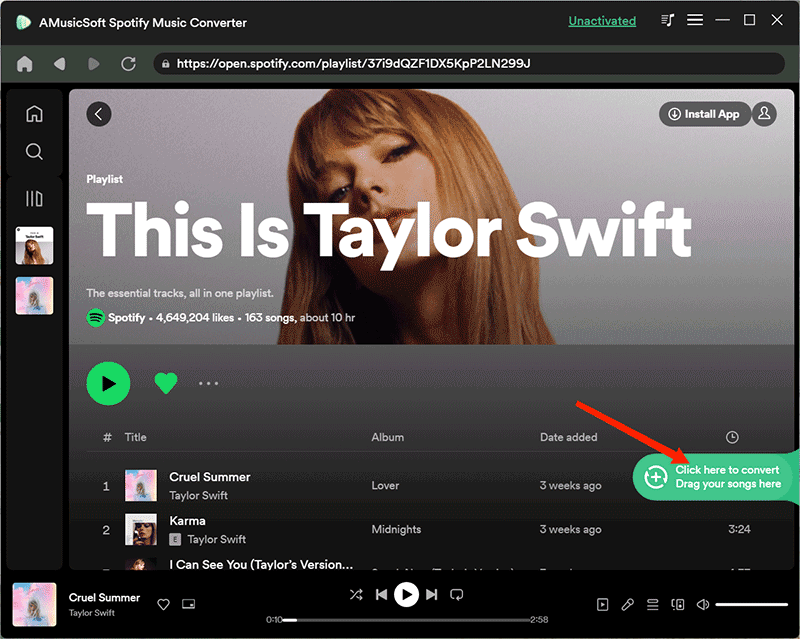The image size is (800, 639).
Task: Click now playing album art in player bar
Action: coord(34,605)
